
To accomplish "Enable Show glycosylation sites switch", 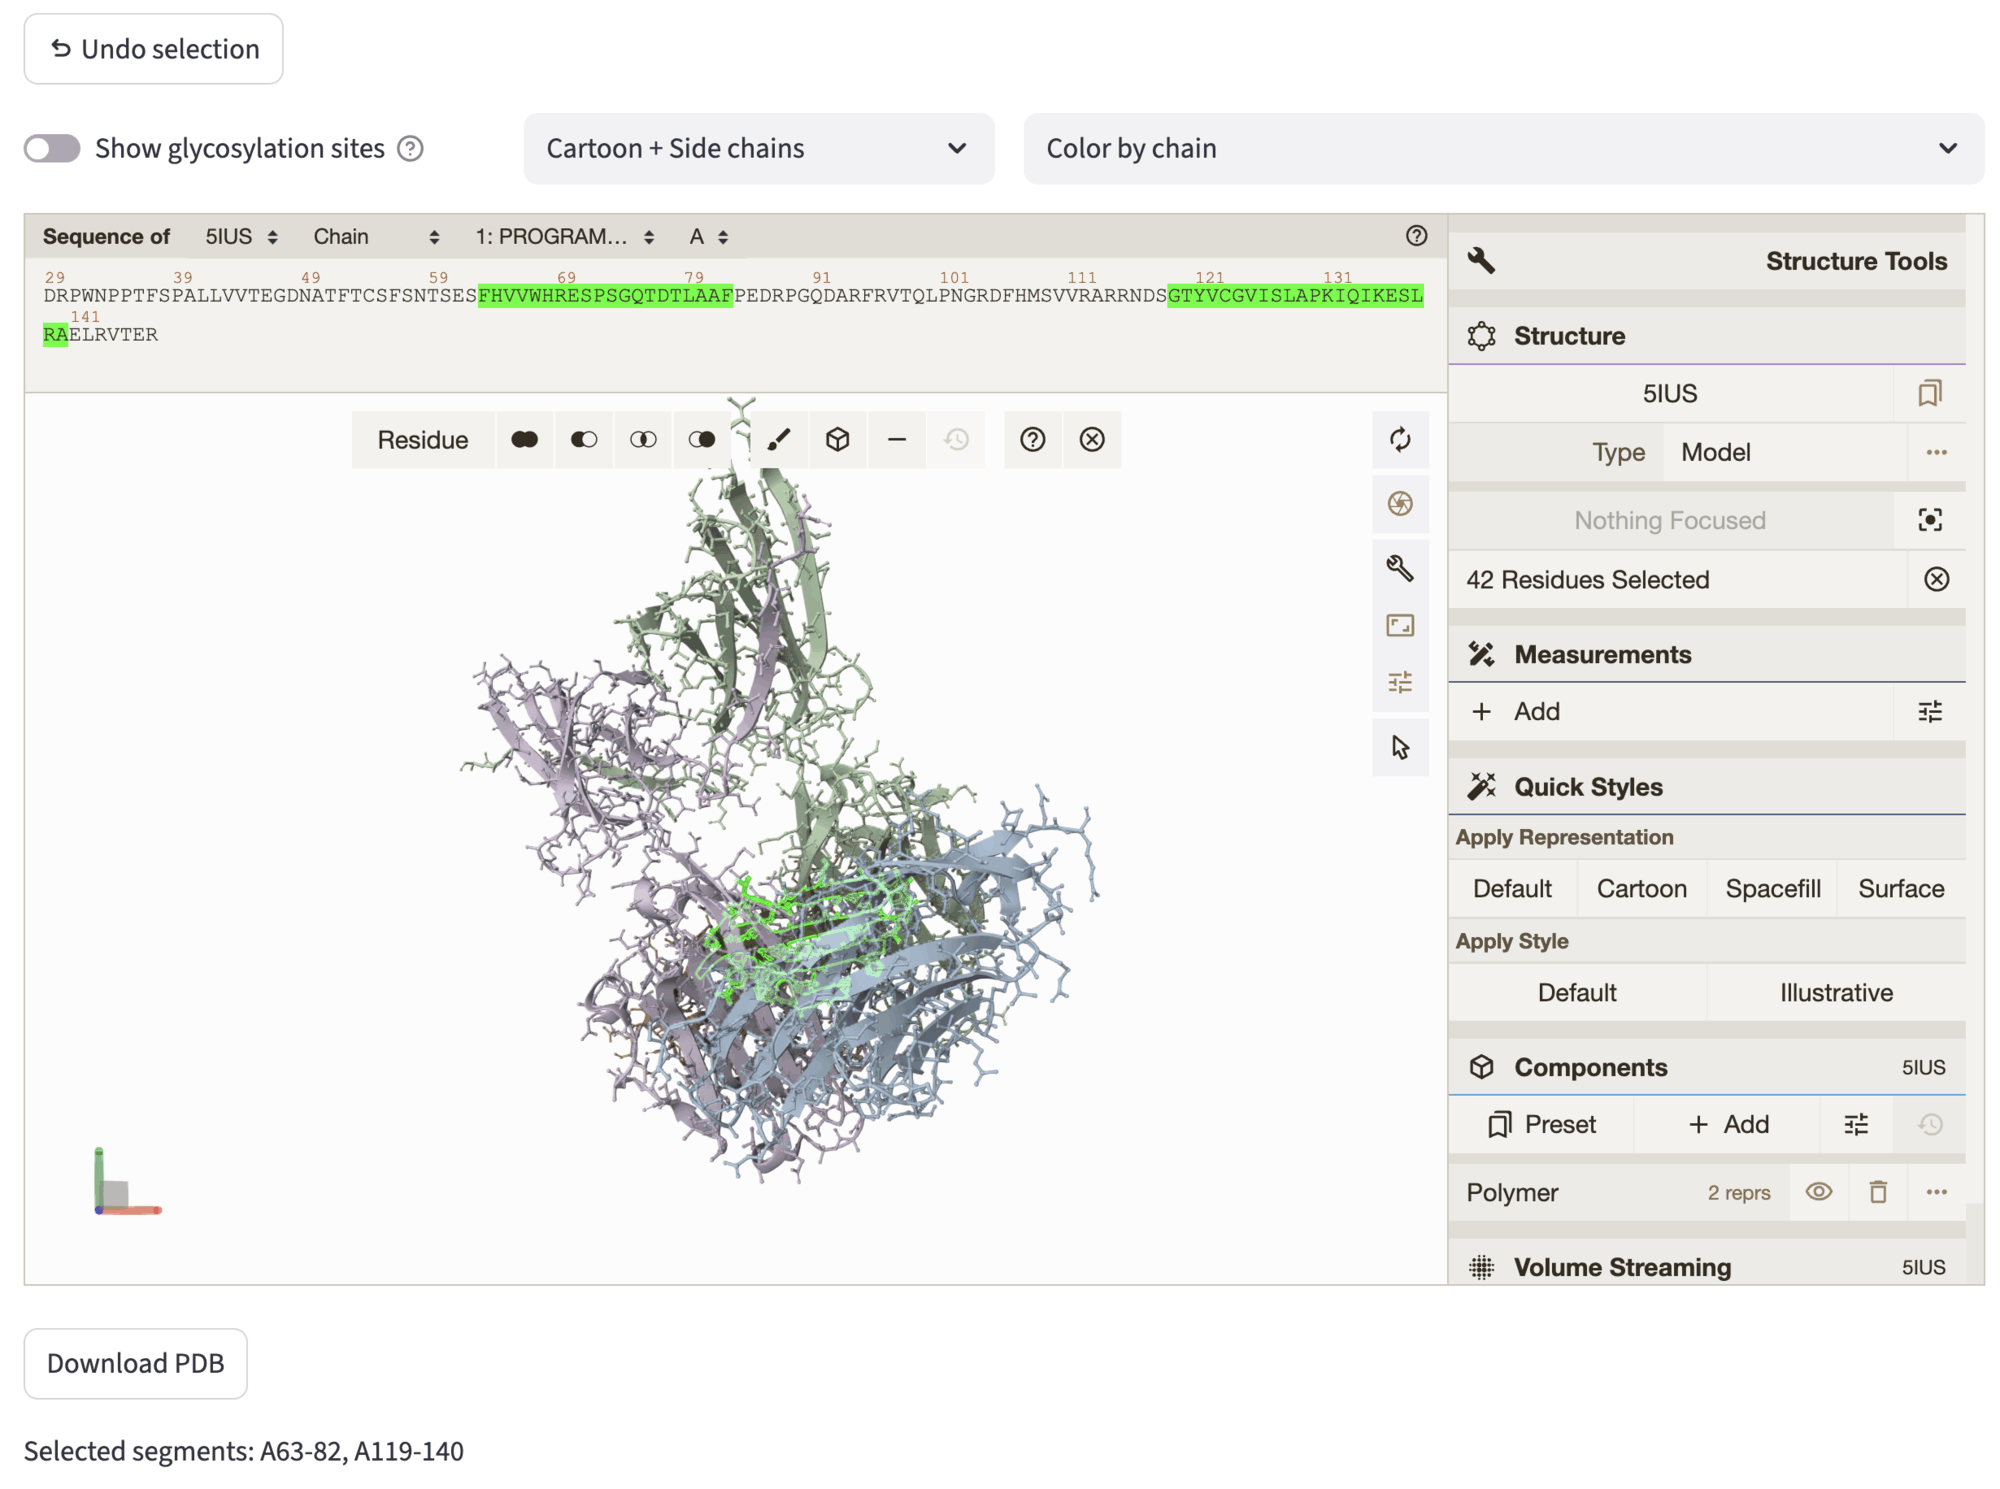I will [52, 149].
